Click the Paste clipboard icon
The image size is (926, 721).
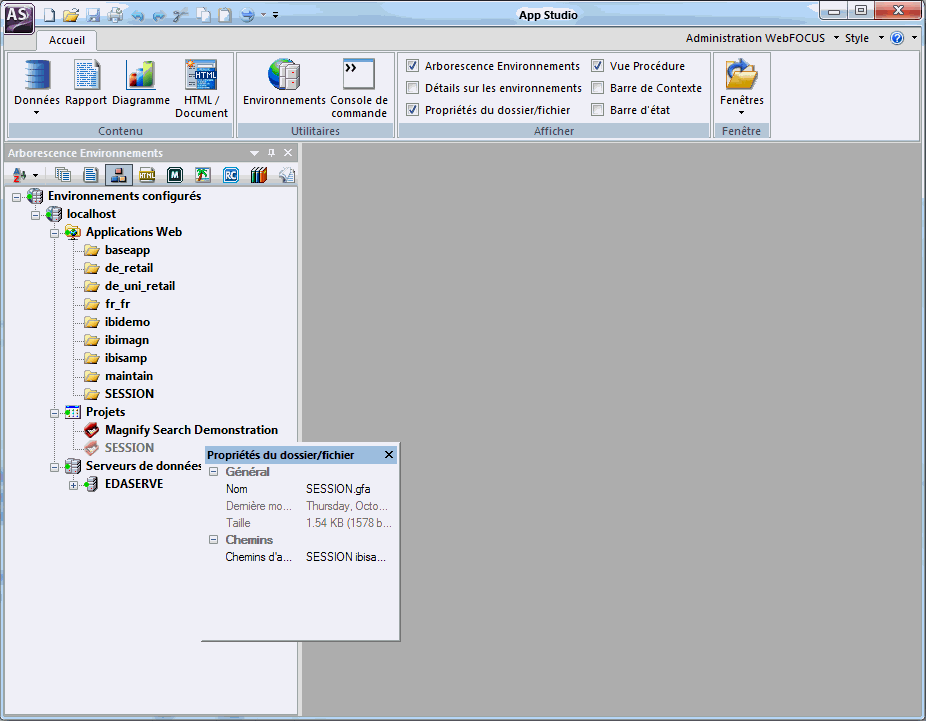pyautogui.click(x=224, y=15)
